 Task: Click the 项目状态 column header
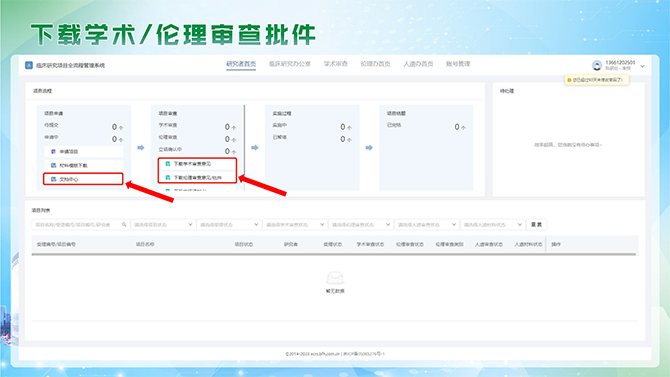[x=244, y=244]
